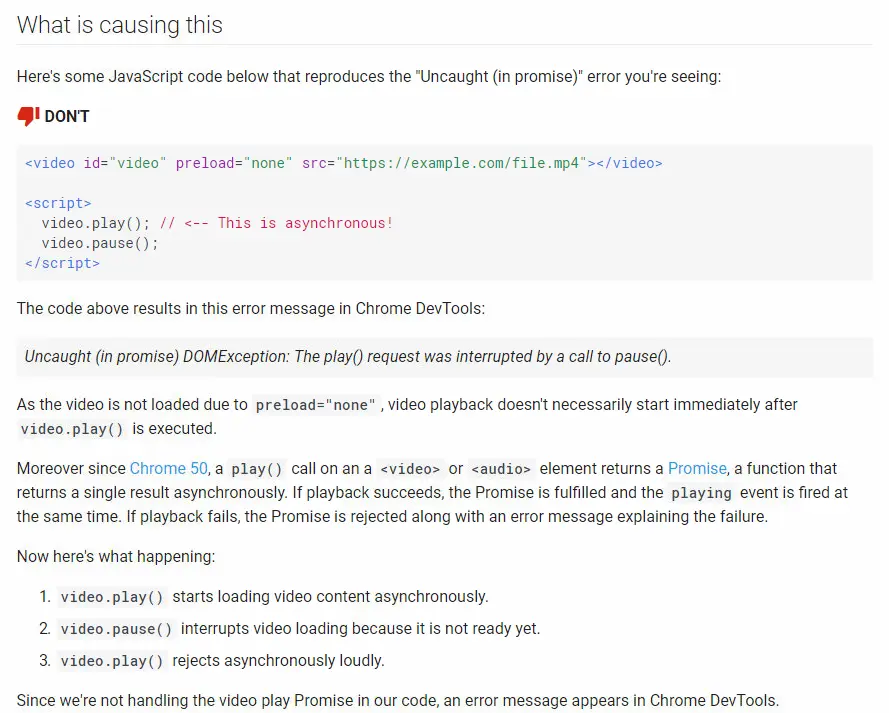889x713 pixels.
Task: Open the Chrome 50 link
Action: point(169,468)
